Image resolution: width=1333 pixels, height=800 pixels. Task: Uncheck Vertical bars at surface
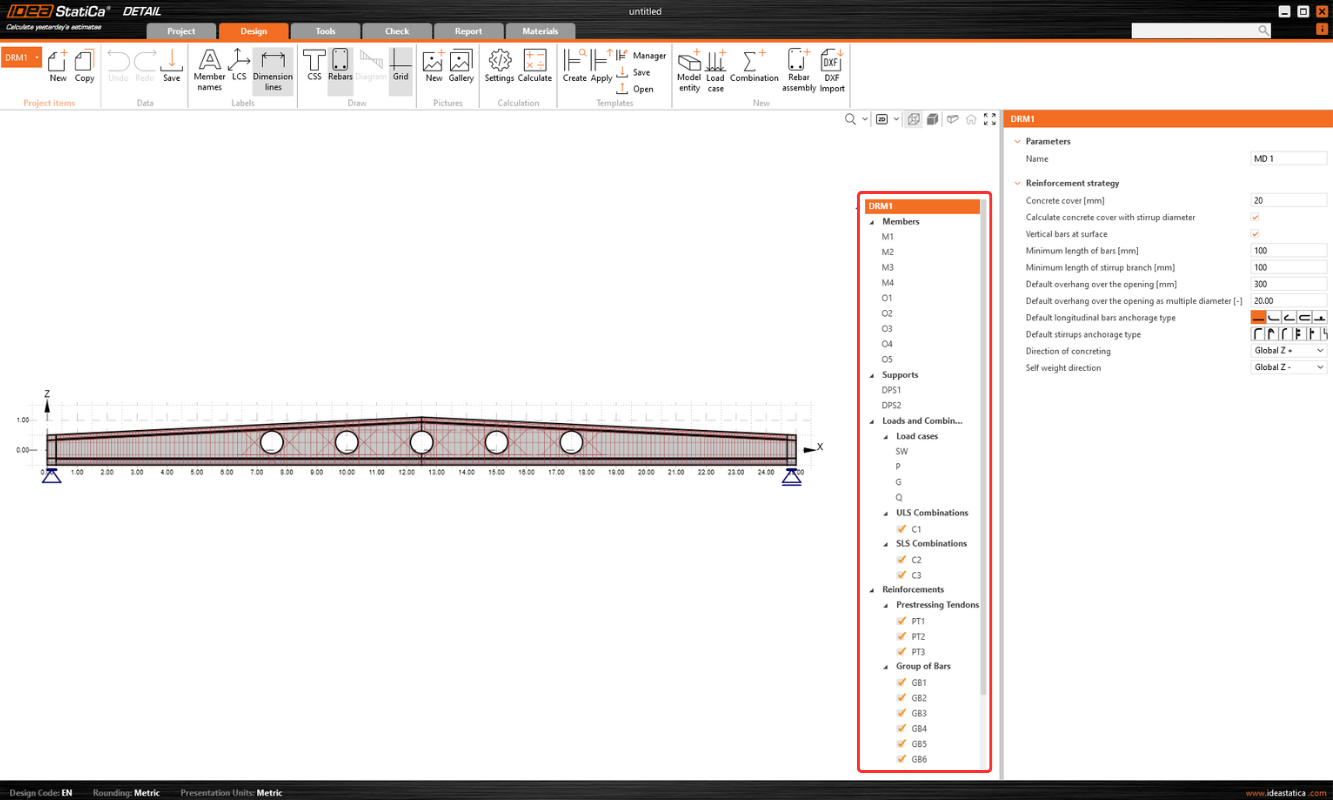pyautogui.click(x=1255, y=234)
